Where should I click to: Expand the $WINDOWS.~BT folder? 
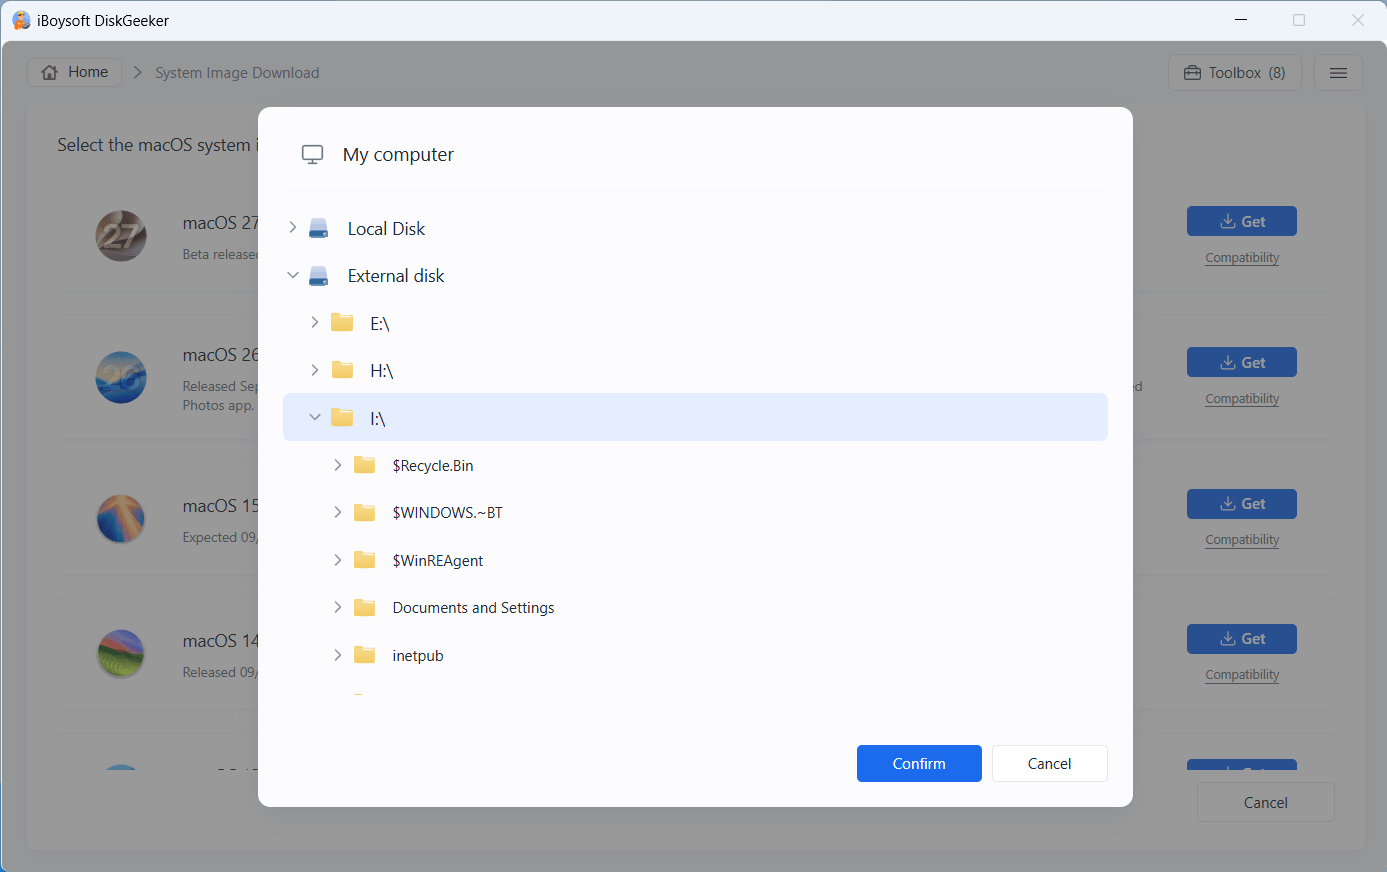pos(338,512)
